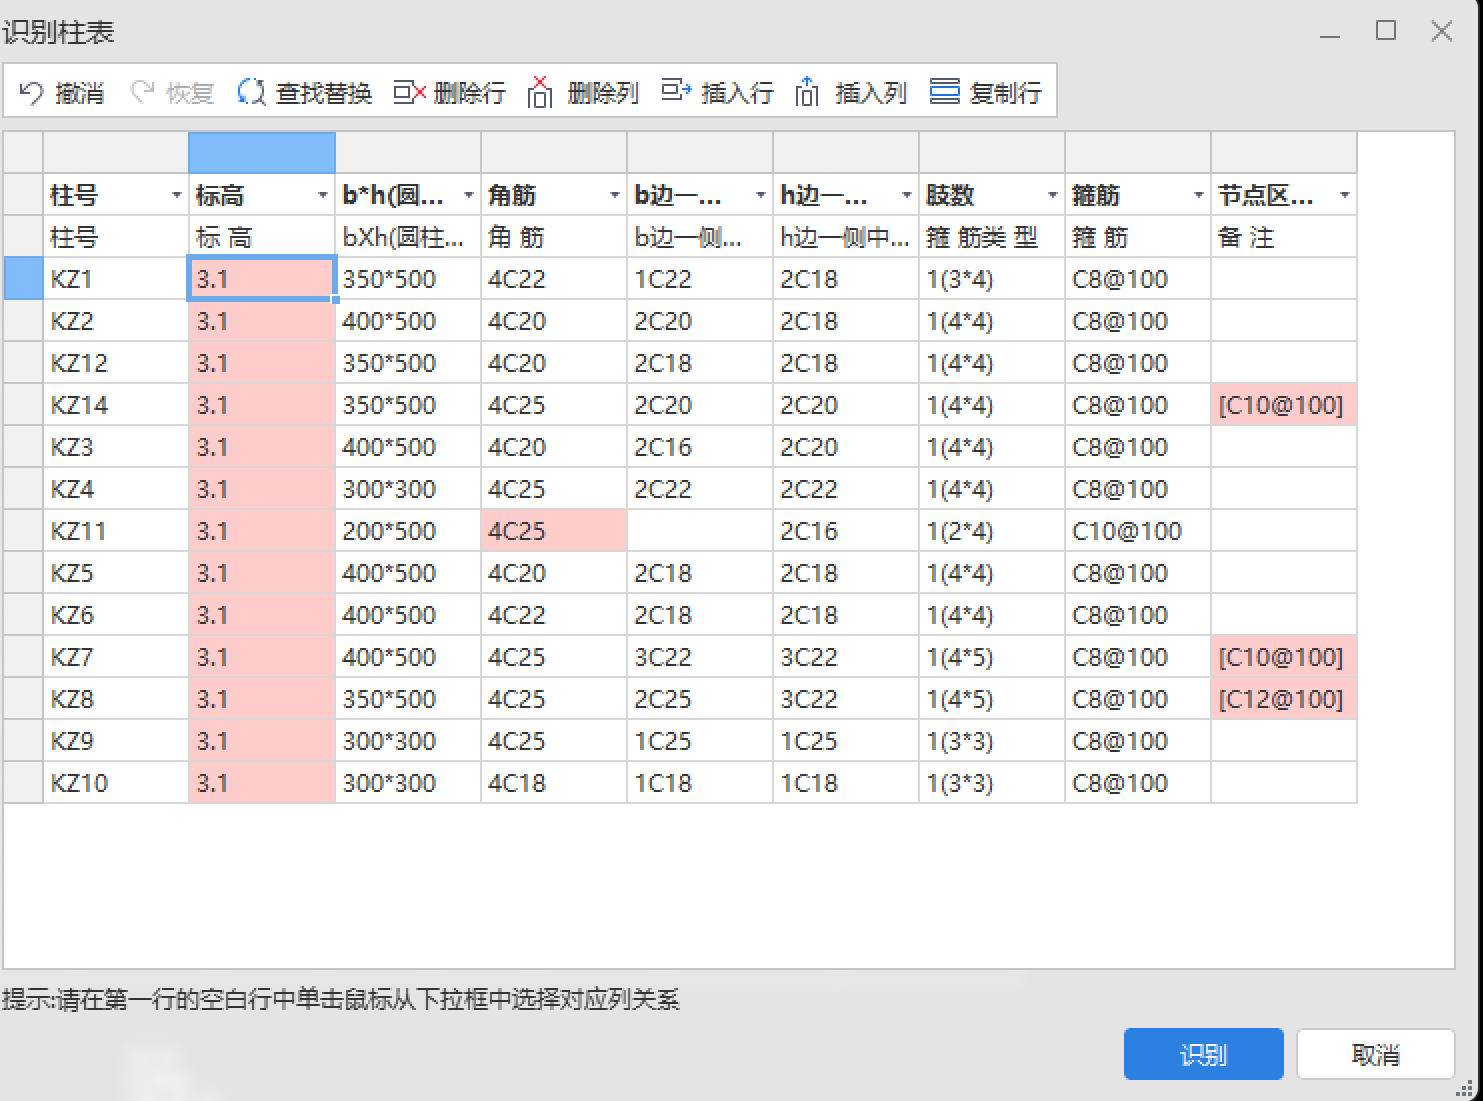The image size is (1483, 1101).
Task: Close the 识别柱表 dialog
Action: click(x=1442, y=31)
